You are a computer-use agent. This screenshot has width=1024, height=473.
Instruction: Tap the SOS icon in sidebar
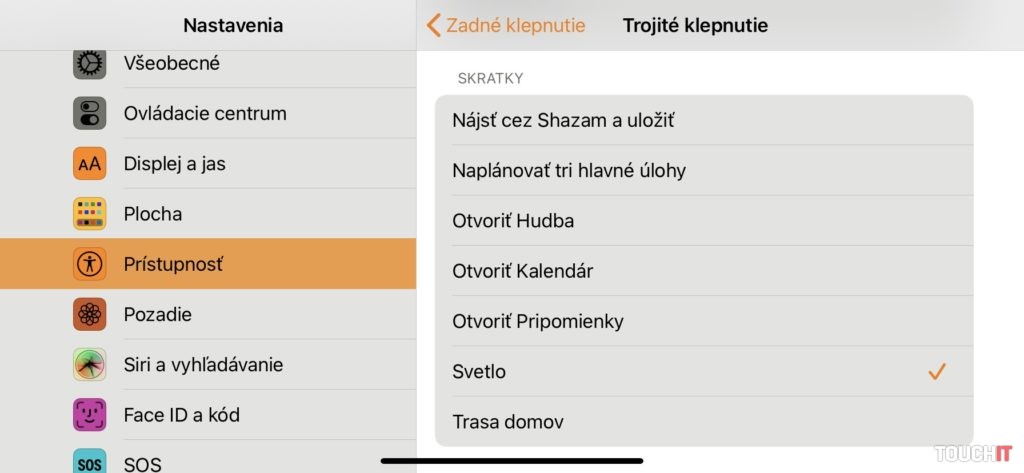pyautogui.click(x=90, y=462)
